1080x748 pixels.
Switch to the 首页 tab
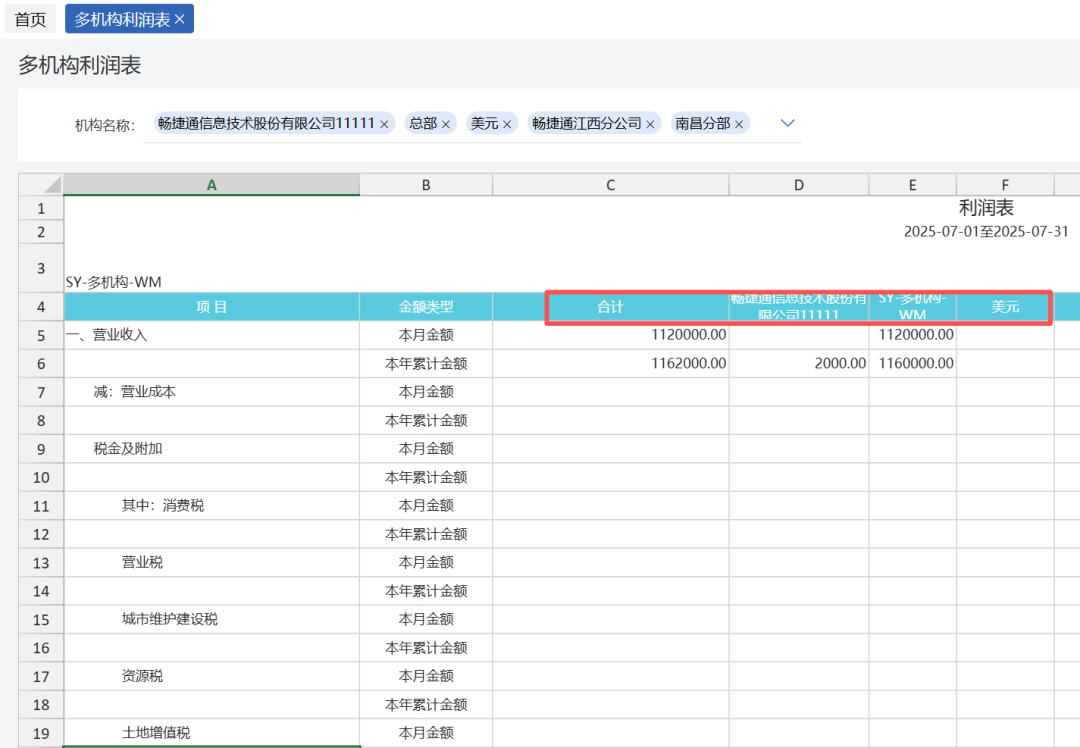click(30, 18)
